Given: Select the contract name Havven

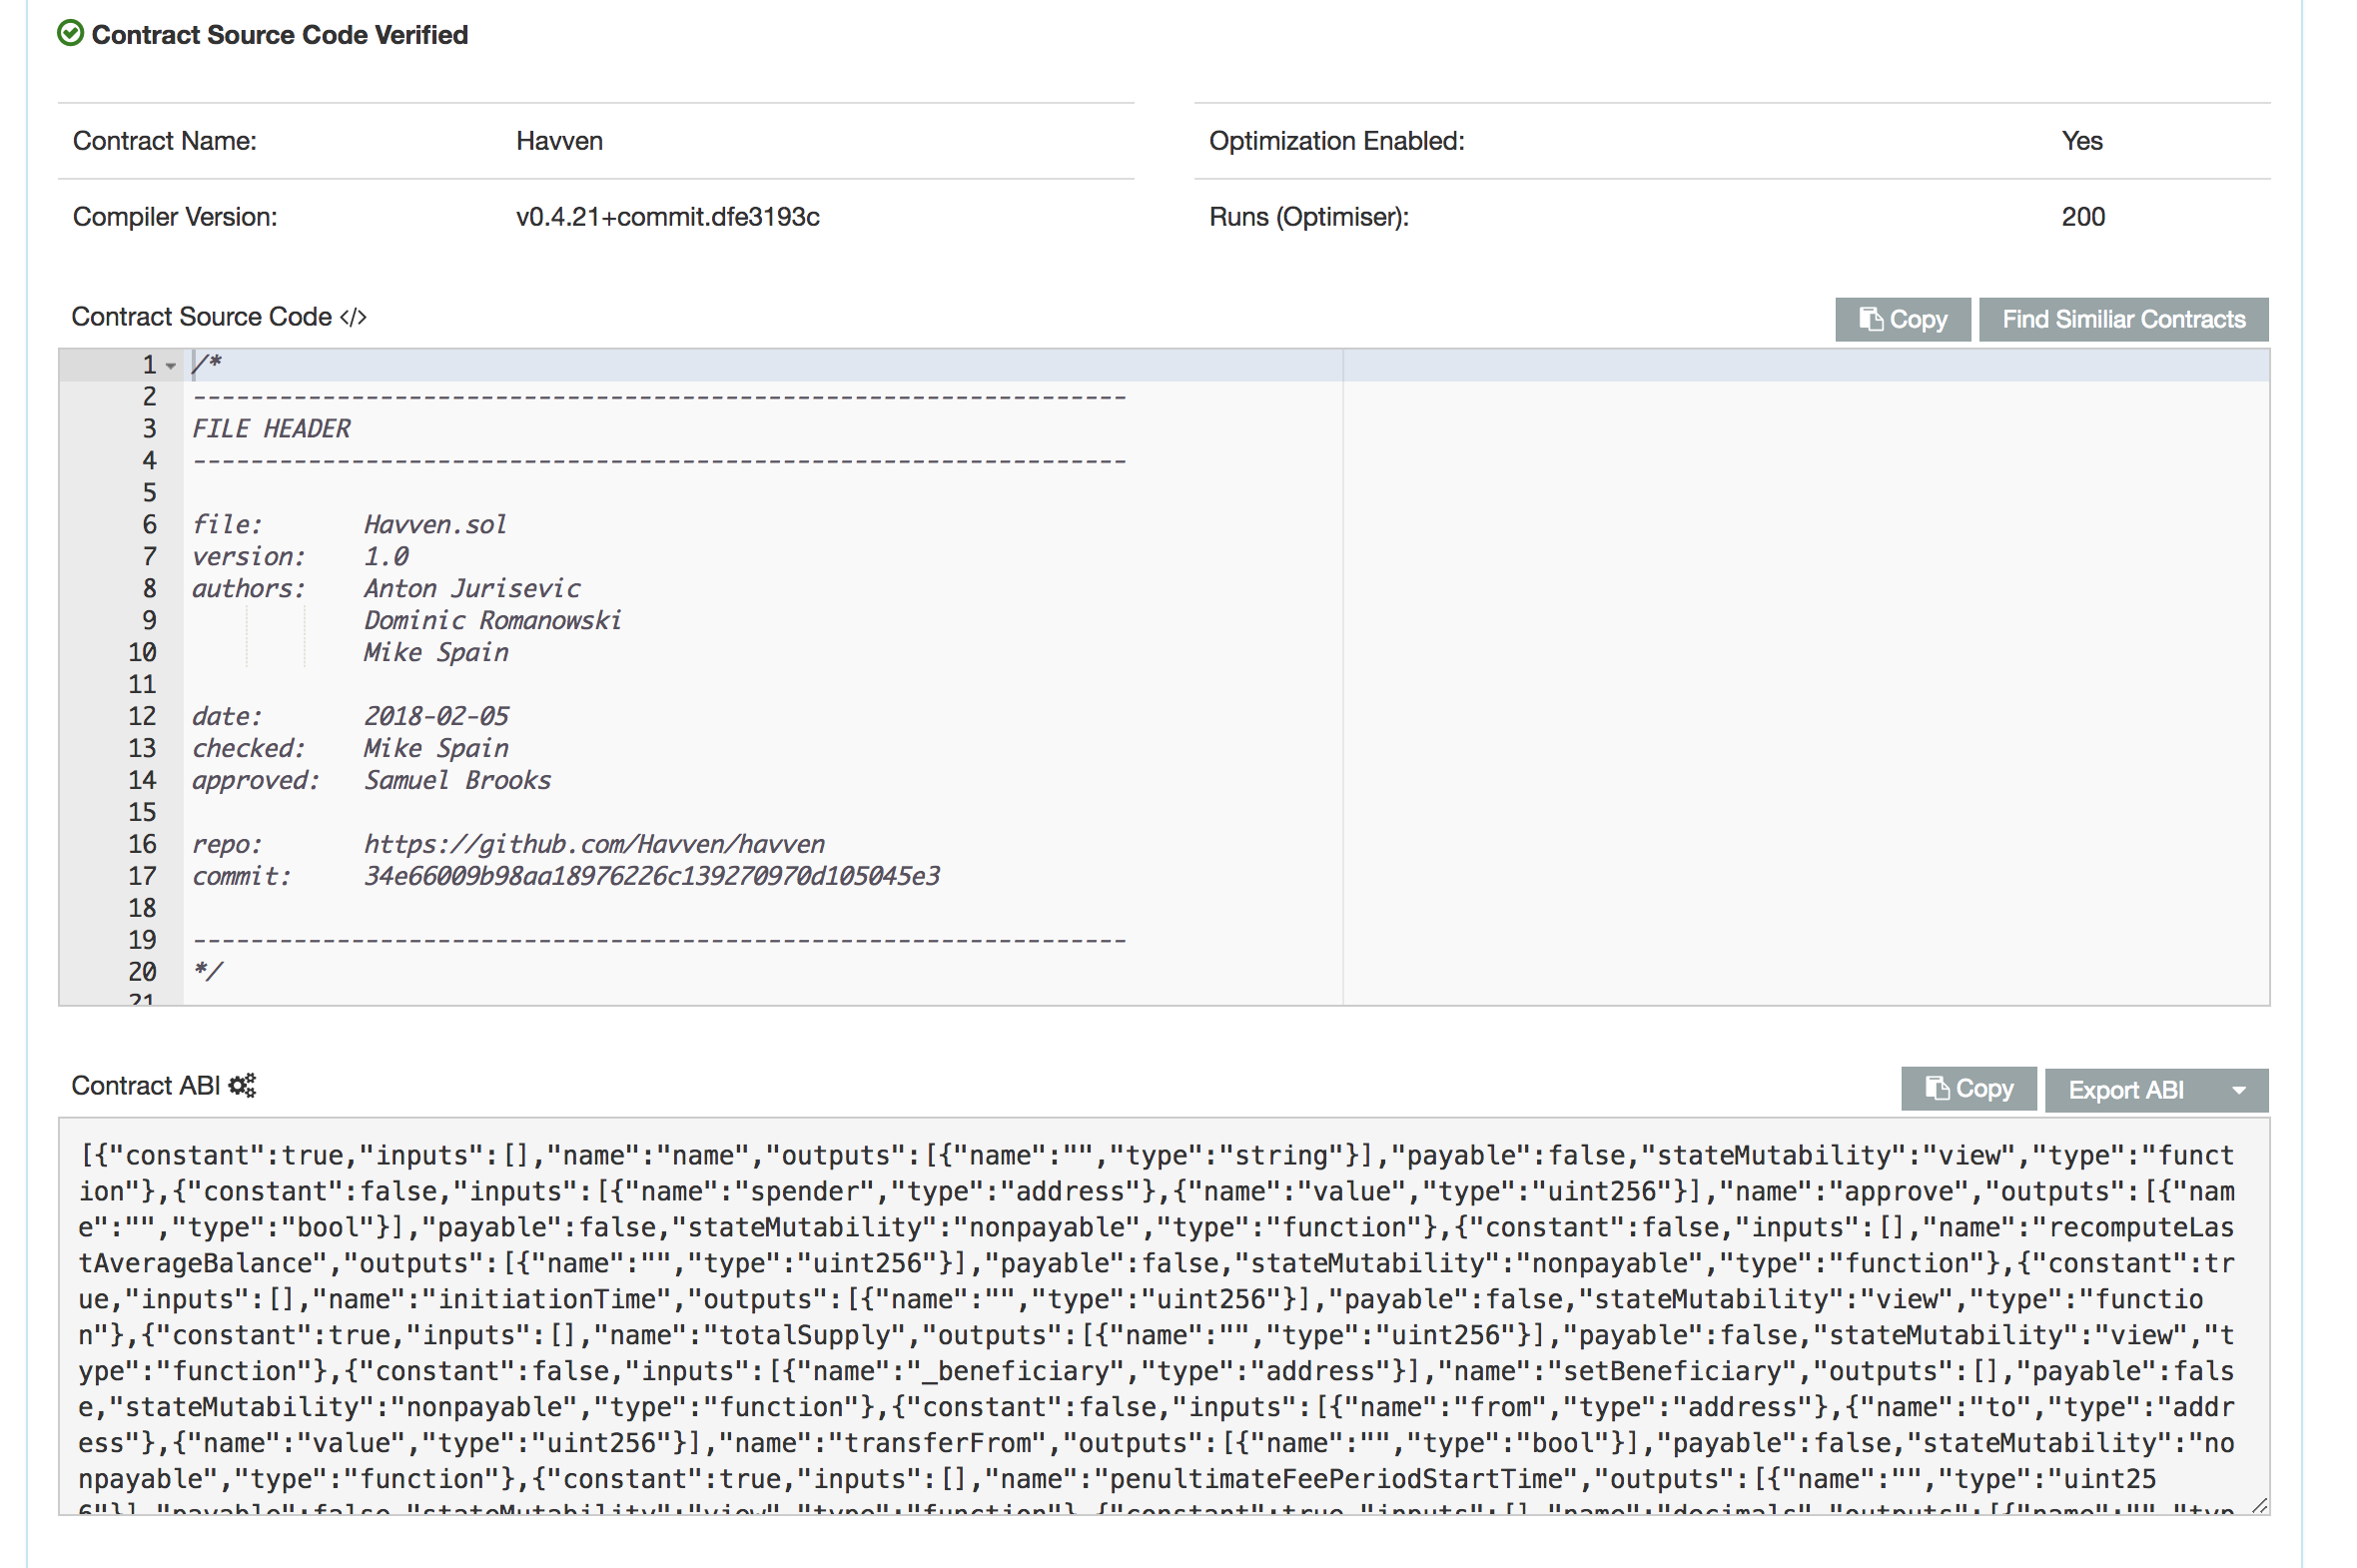Looking at the screenshot, I should point(558,140).
